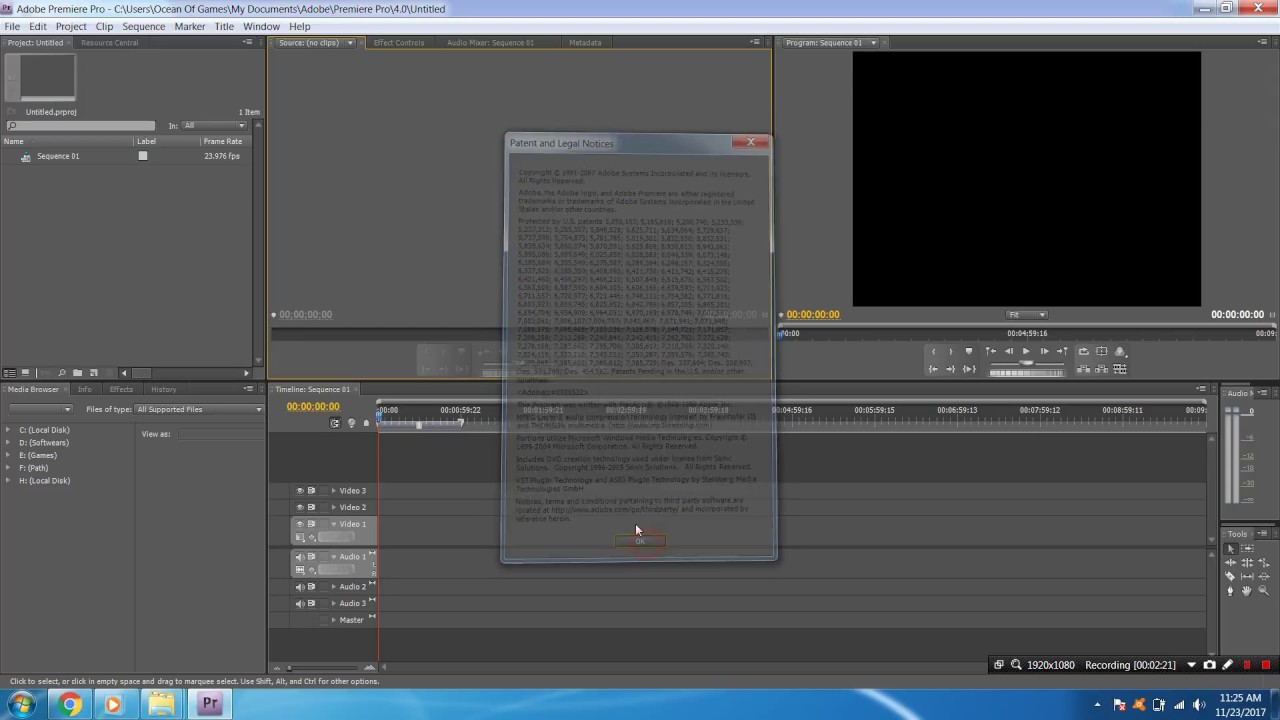Expand the Master track
1280x720 pixels.
coord(334,620)
